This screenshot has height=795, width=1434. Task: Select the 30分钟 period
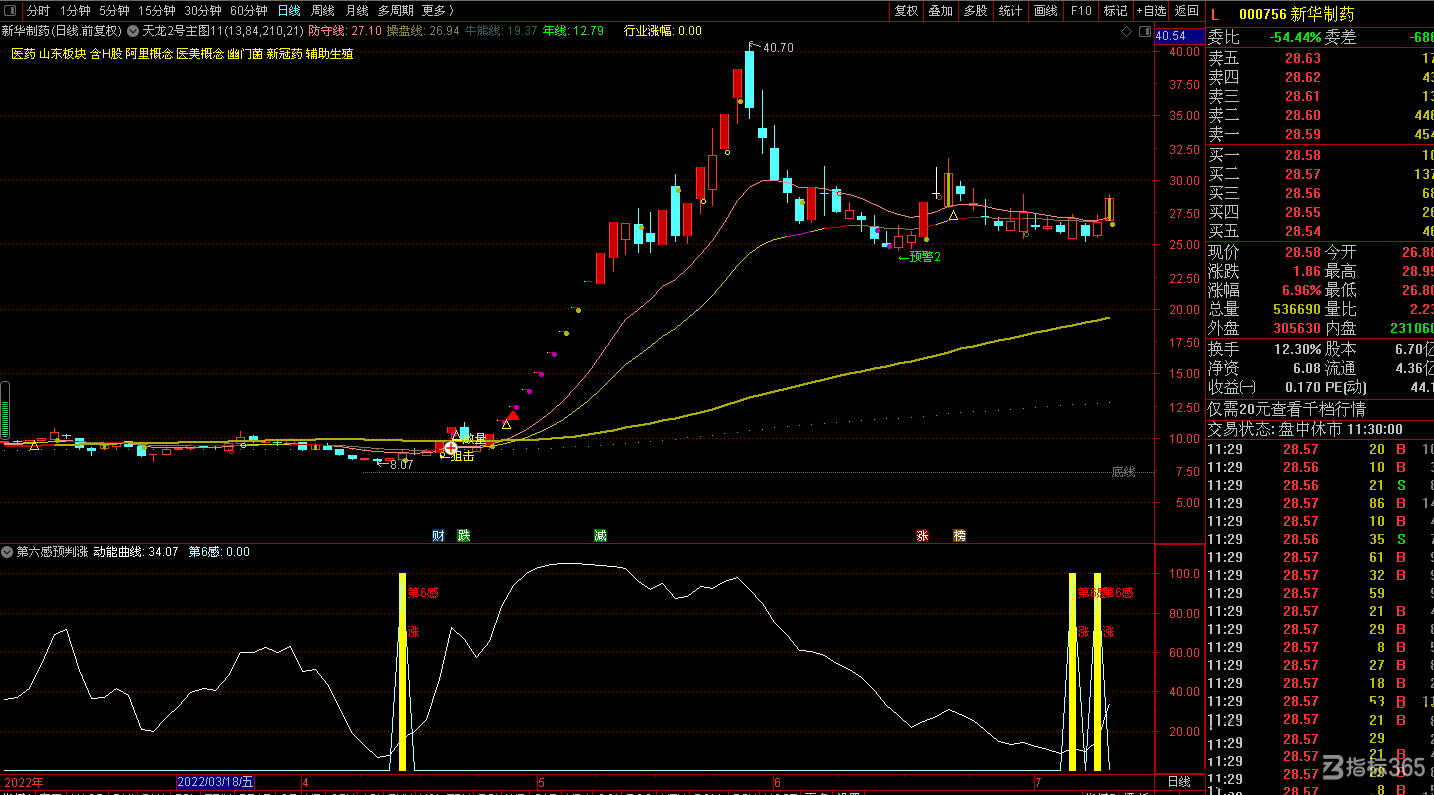(x=202, y=11)
